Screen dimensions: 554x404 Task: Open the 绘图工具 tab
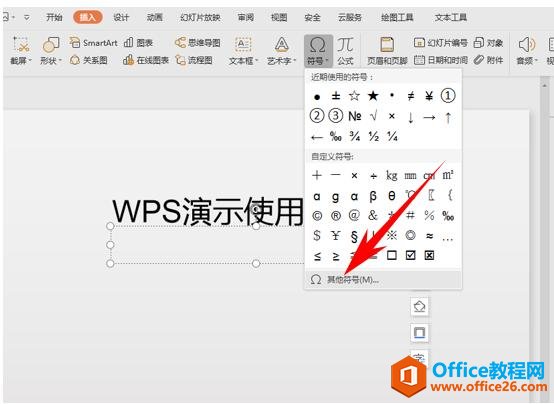[x=397, y=17]
